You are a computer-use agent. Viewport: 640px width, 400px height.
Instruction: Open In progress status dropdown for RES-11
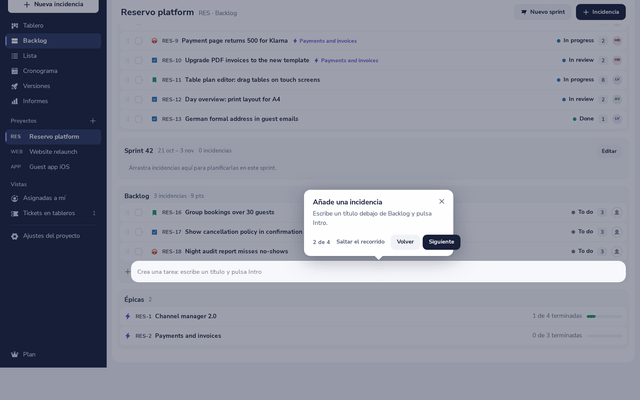(x=575, y=80)
